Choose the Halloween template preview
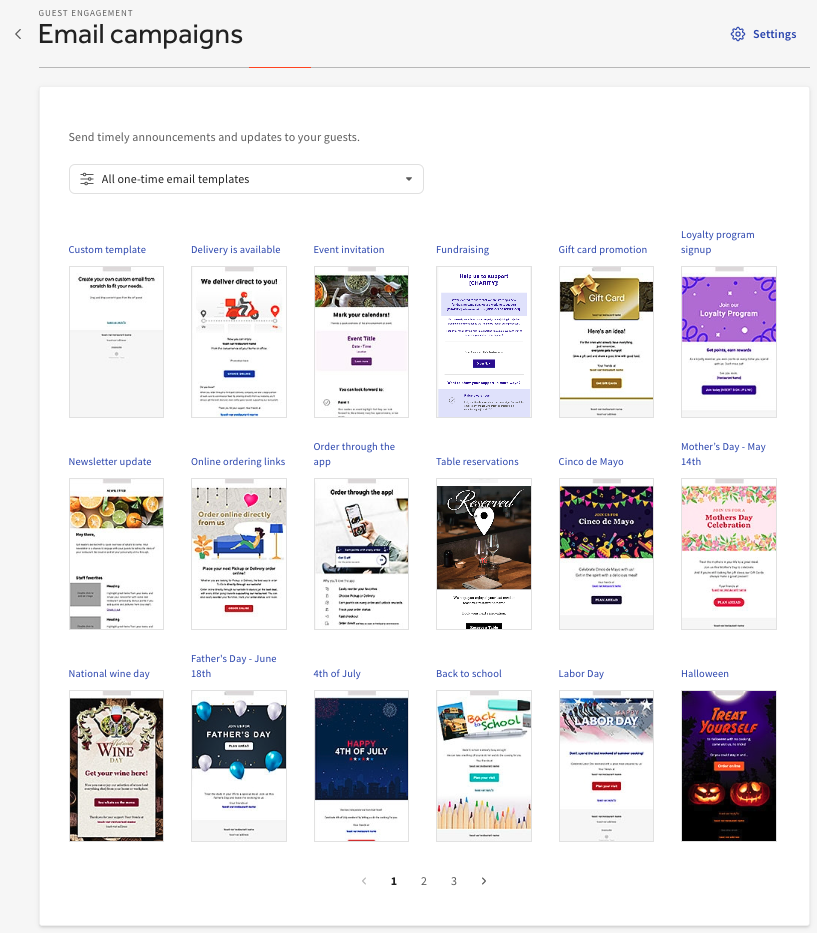 point(729,766)
